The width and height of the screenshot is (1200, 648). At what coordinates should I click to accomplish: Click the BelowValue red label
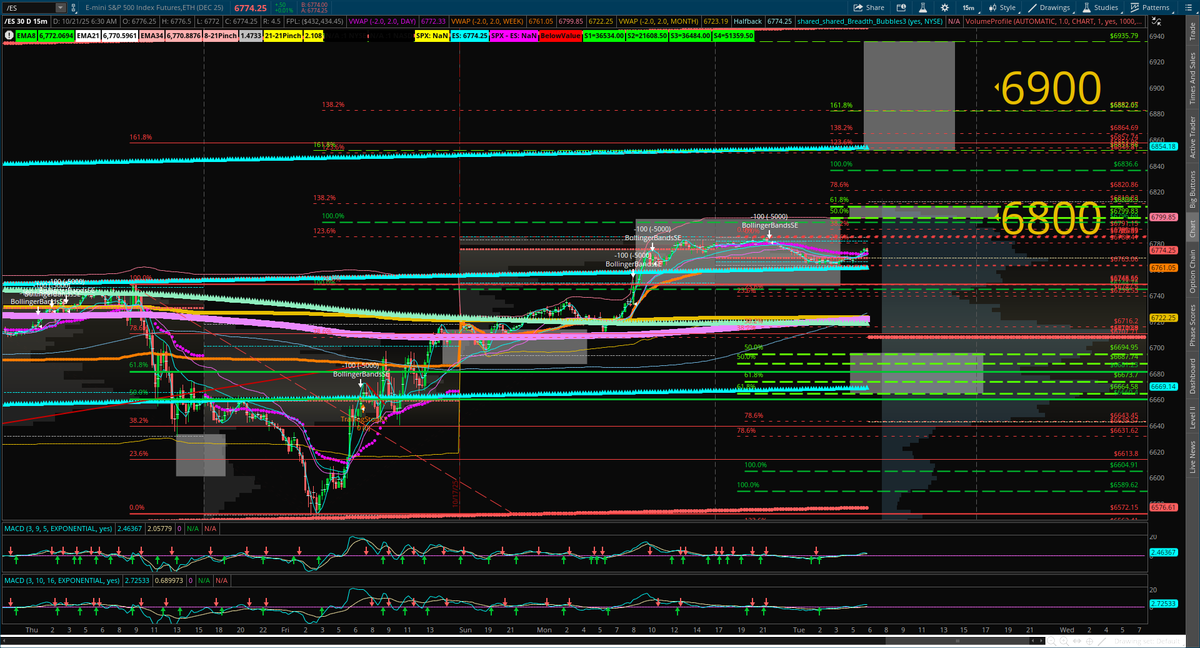(x=560, y=36)
